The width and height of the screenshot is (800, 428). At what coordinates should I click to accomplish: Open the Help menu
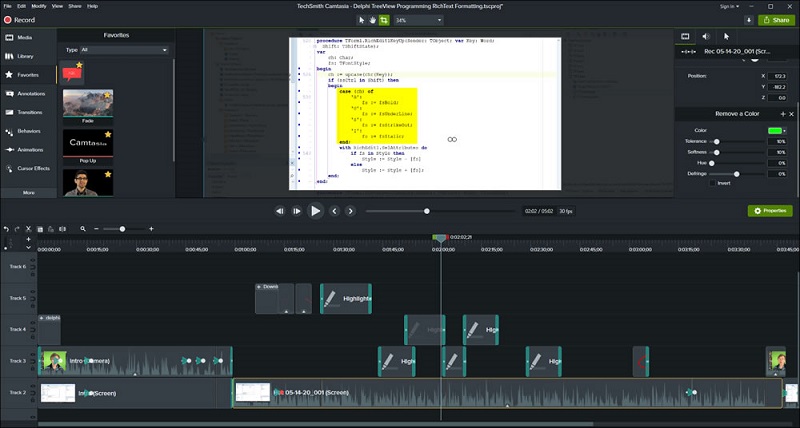92,6
